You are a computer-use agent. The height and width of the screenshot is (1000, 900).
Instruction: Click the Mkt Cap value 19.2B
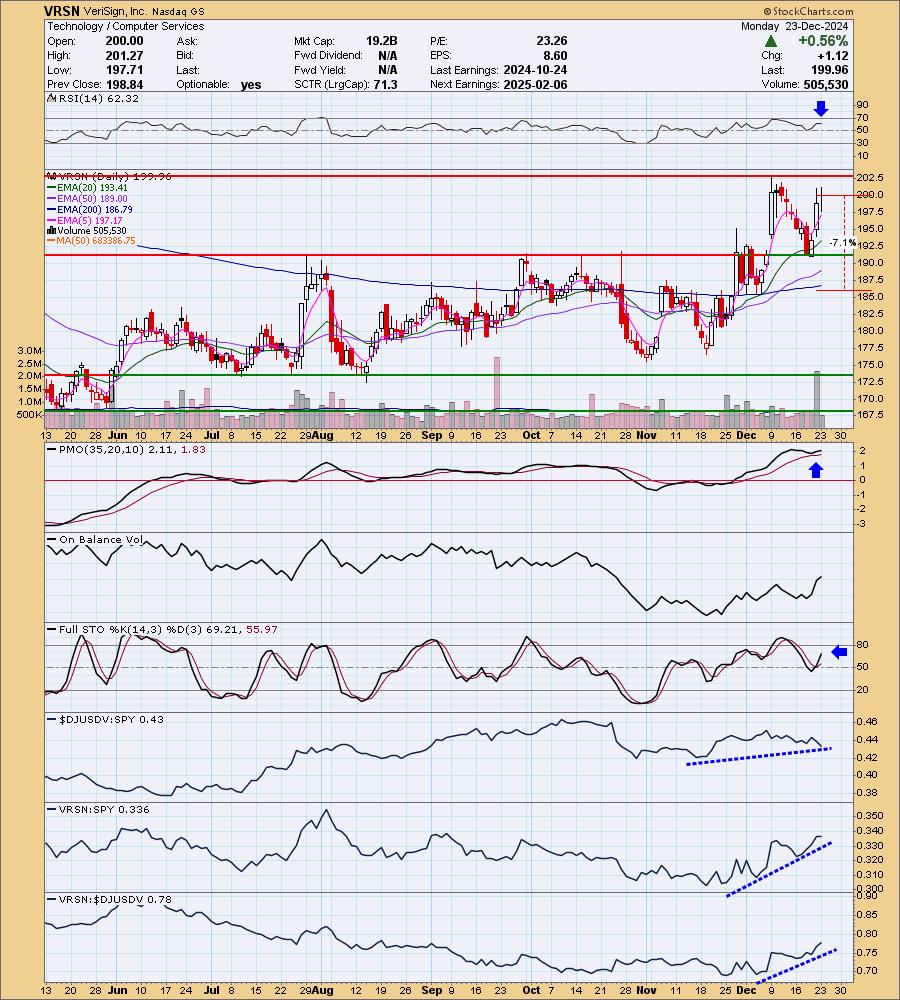381,41
